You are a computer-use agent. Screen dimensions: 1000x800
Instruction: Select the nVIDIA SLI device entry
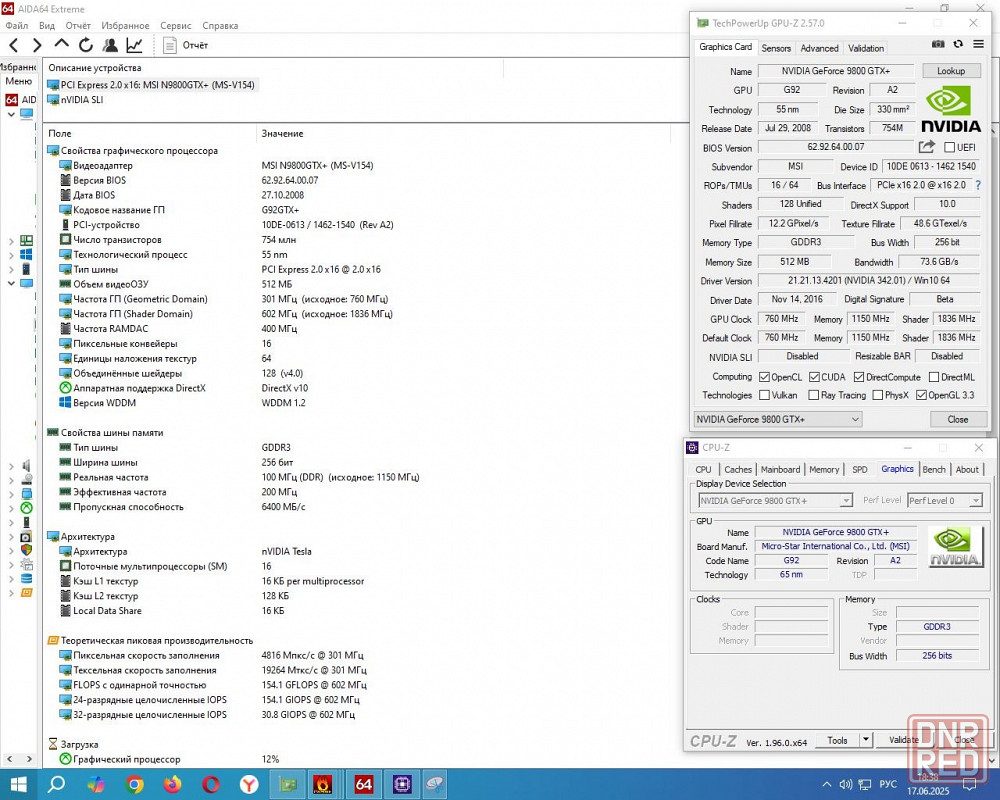coord(75,100)
